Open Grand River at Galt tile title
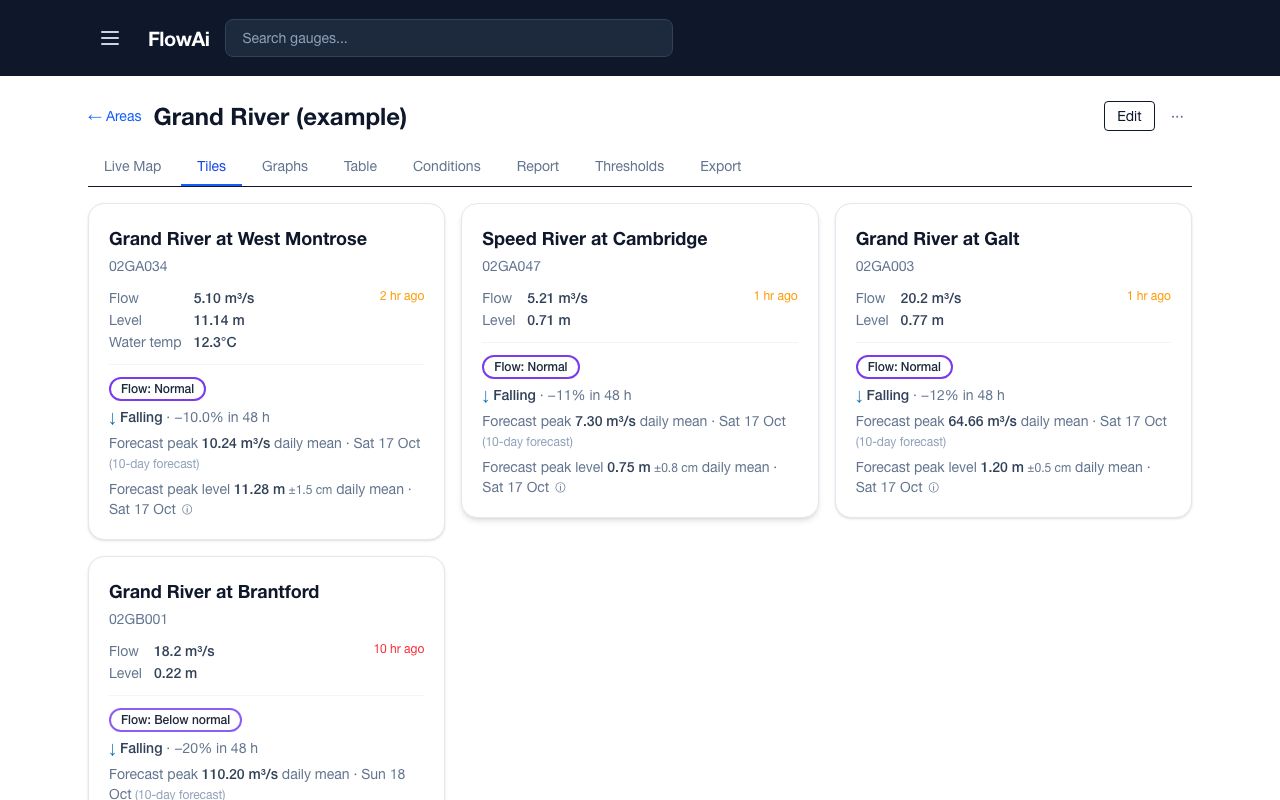This screenshot has width=1280, height=800. pyautogui.click(x=938, y=239)
